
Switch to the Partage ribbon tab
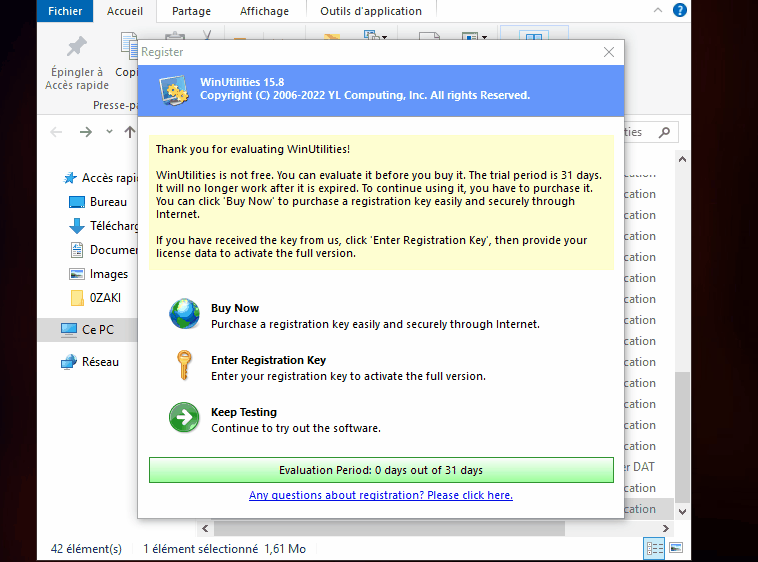pyautogui.click(x=191, y=11)
